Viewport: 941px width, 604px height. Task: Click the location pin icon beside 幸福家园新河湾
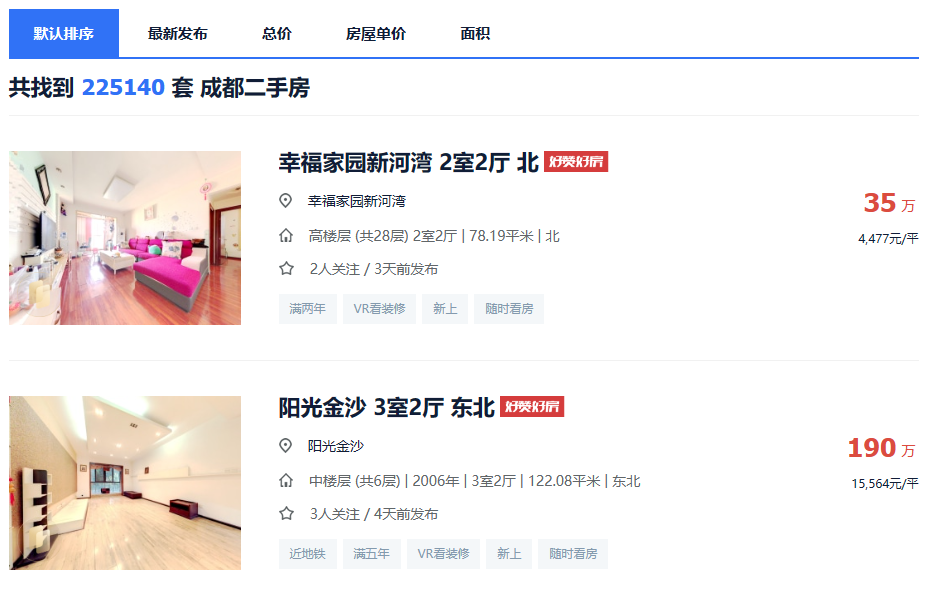[x=286, y=201]
